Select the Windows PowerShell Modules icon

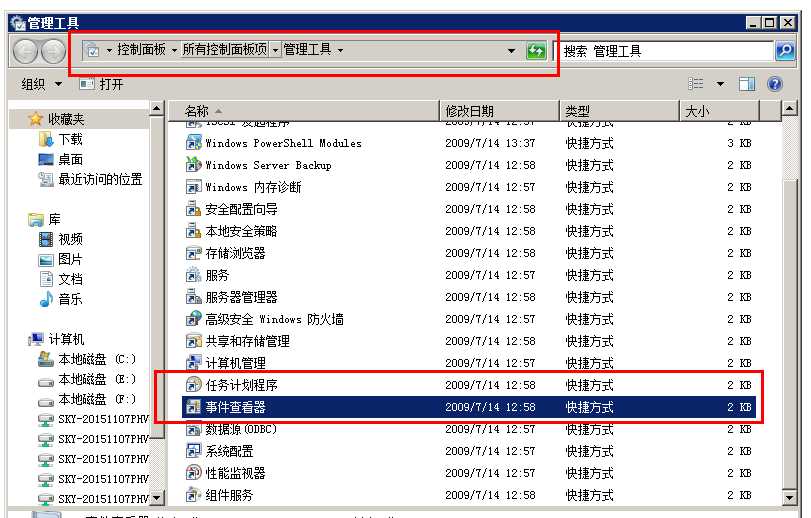coord(193,143)
